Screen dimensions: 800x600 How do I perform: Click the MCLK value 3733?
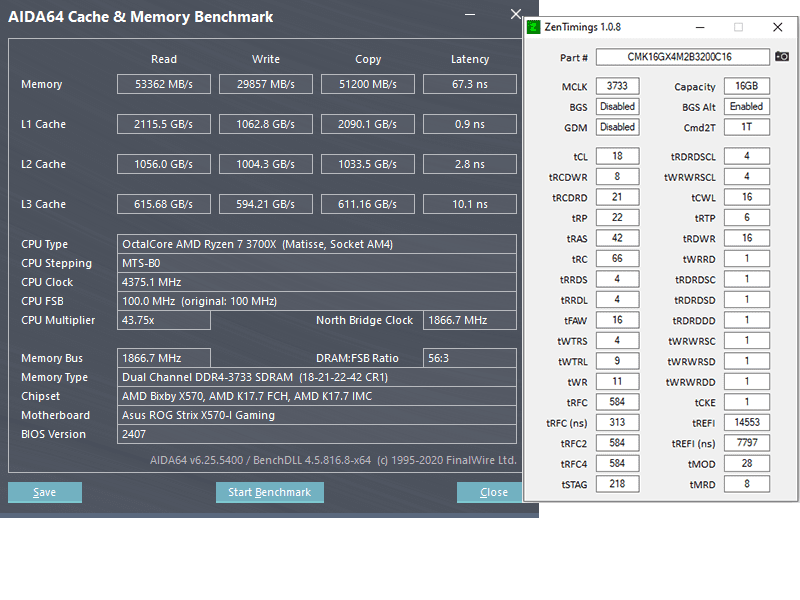coord(617,86)
